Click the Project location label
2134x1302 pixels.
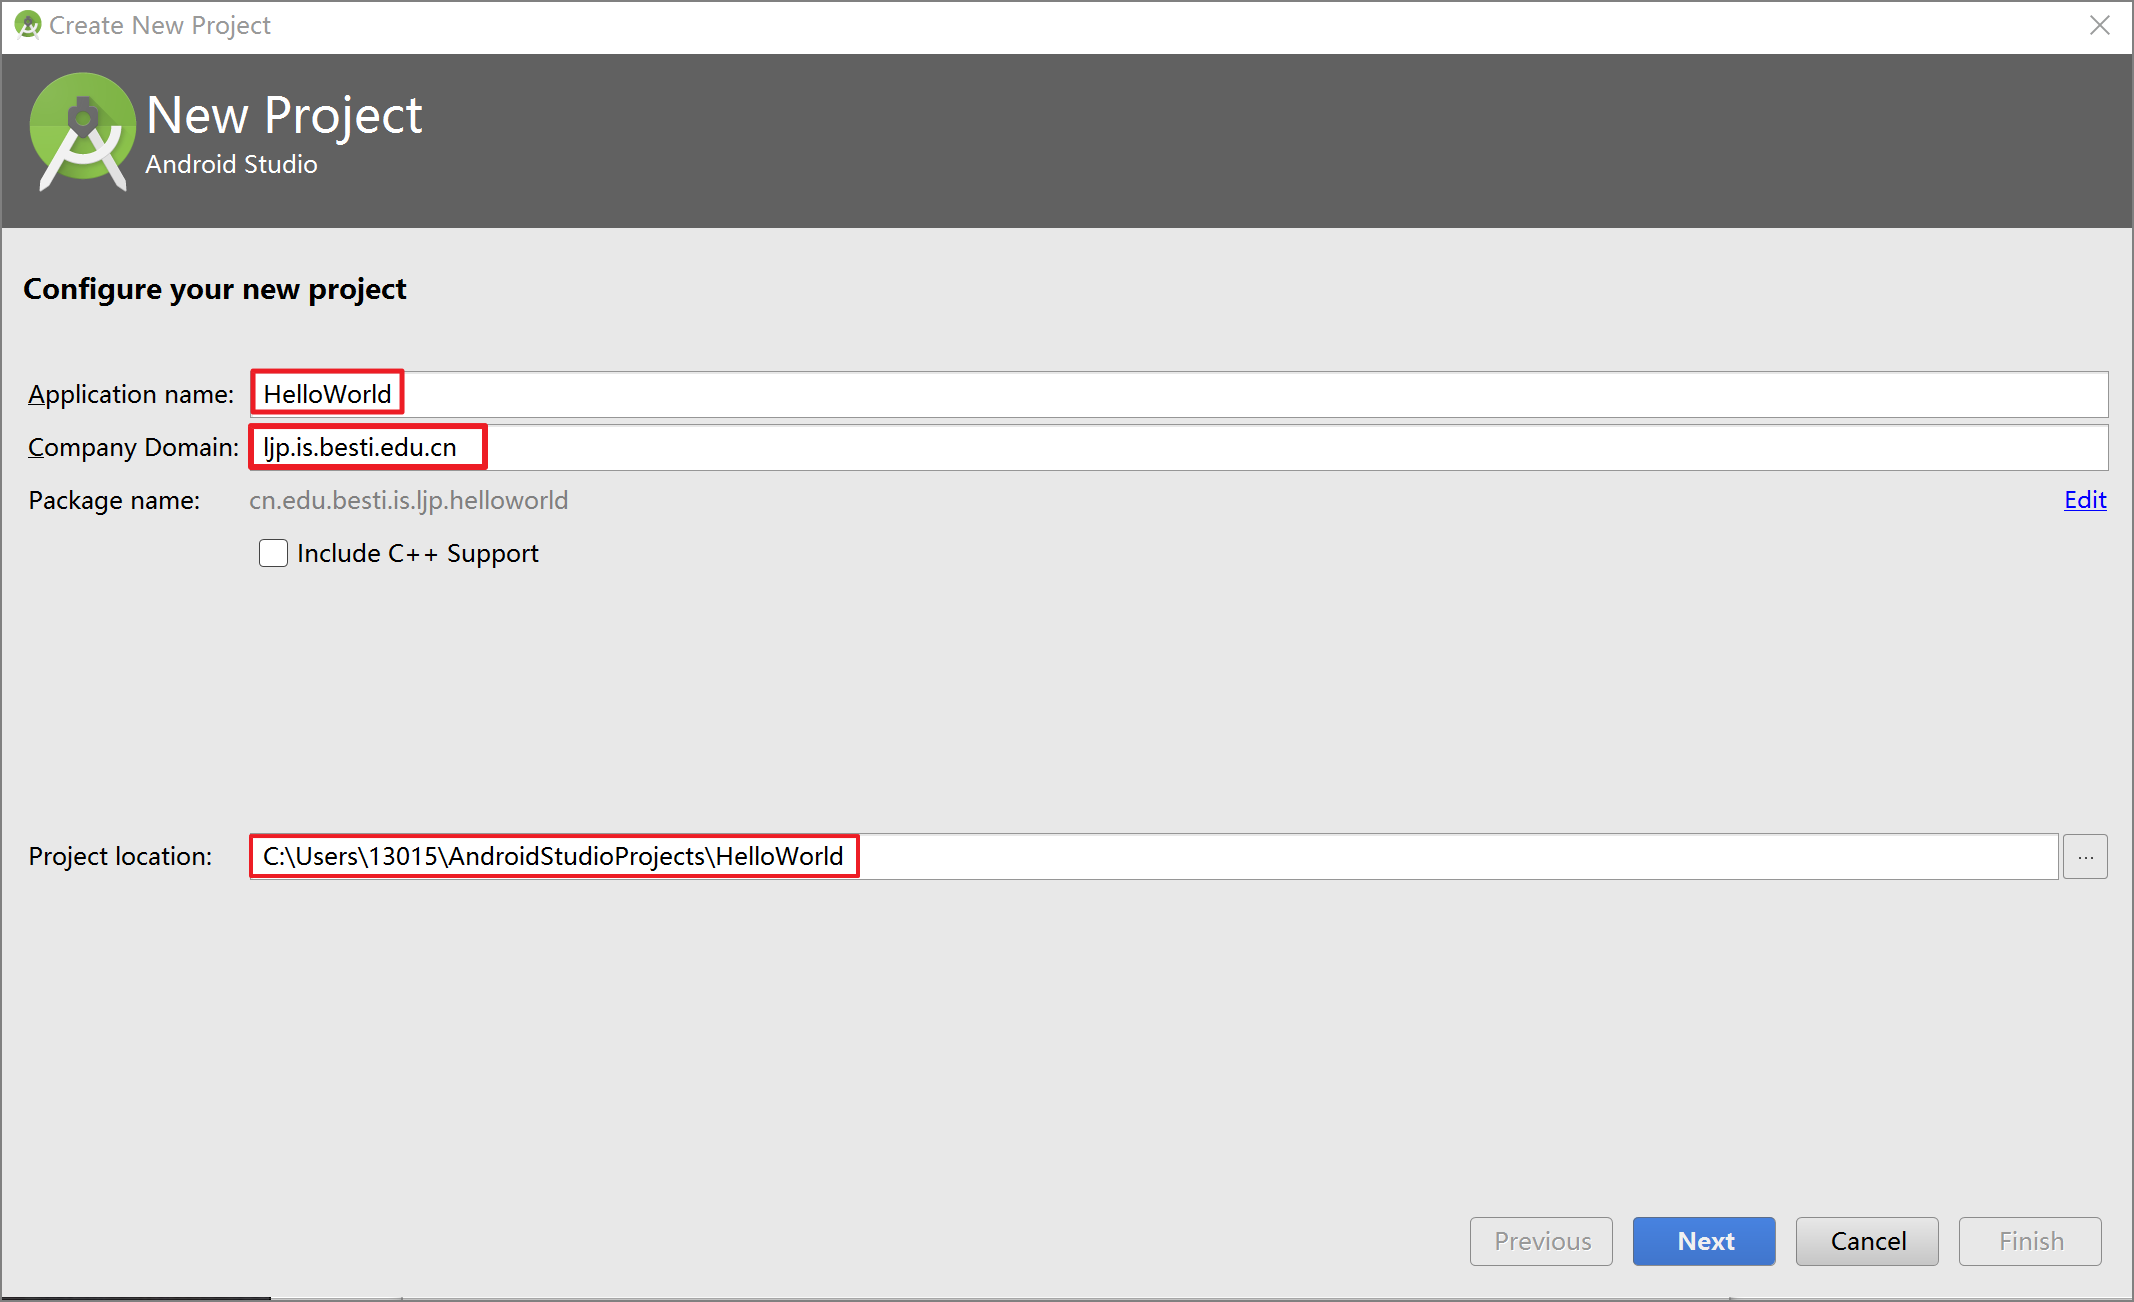coord(120,856)
